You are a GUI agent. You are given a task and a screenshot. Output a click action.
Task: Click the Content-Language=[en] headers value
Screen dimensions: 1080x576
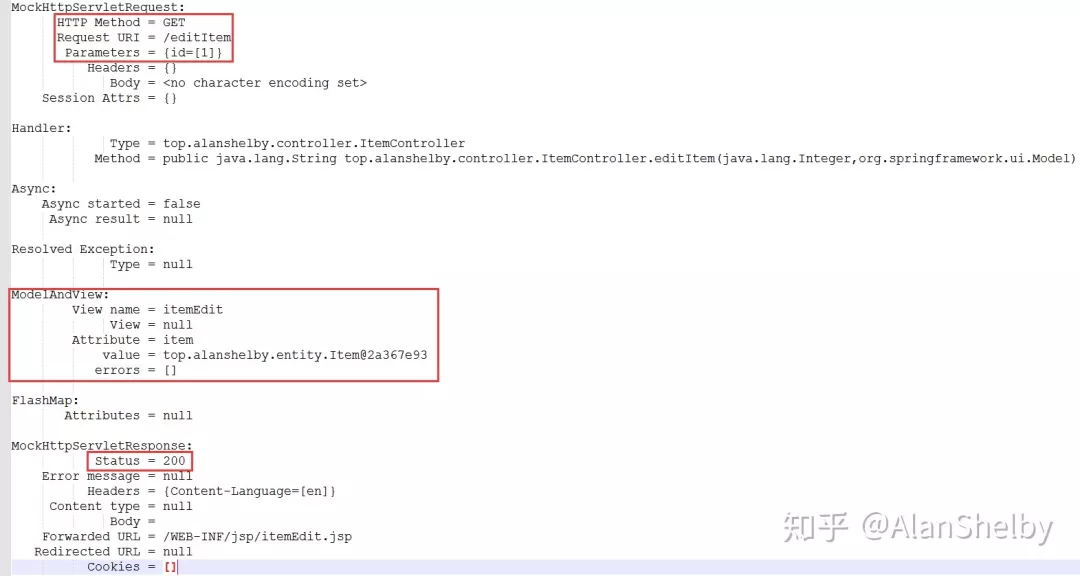point(249,491)
